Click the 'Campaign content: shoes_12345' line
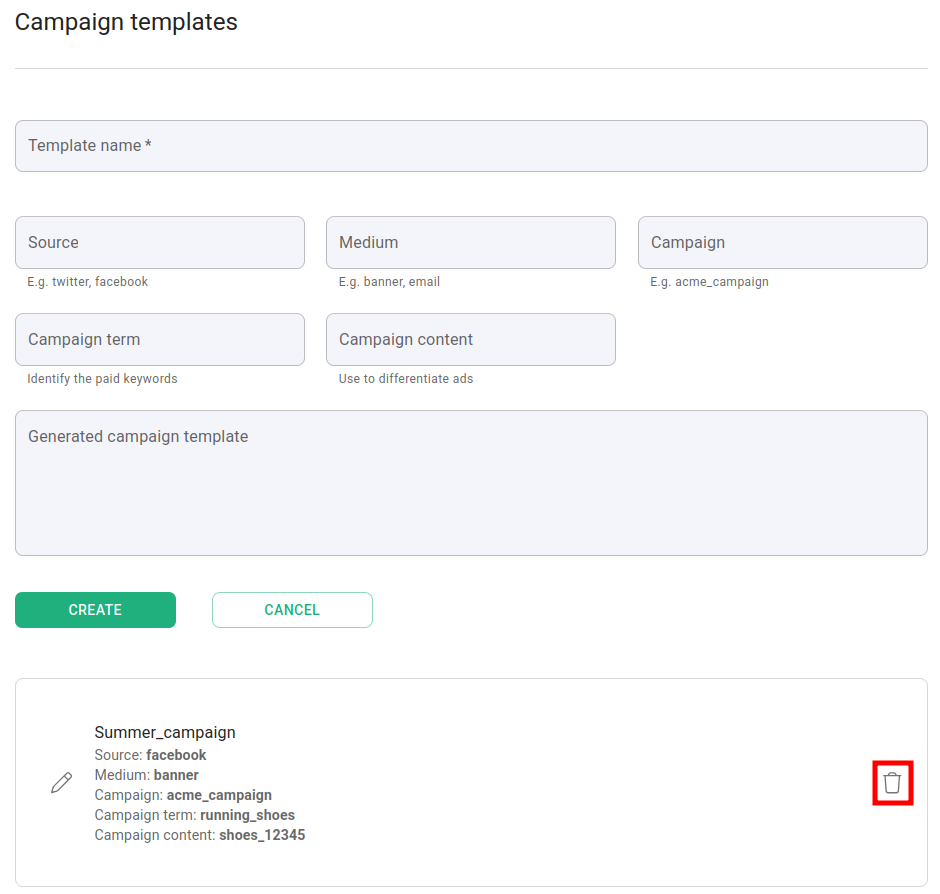The height and width of the screenshot is (894, 940). tap(199, 835)
